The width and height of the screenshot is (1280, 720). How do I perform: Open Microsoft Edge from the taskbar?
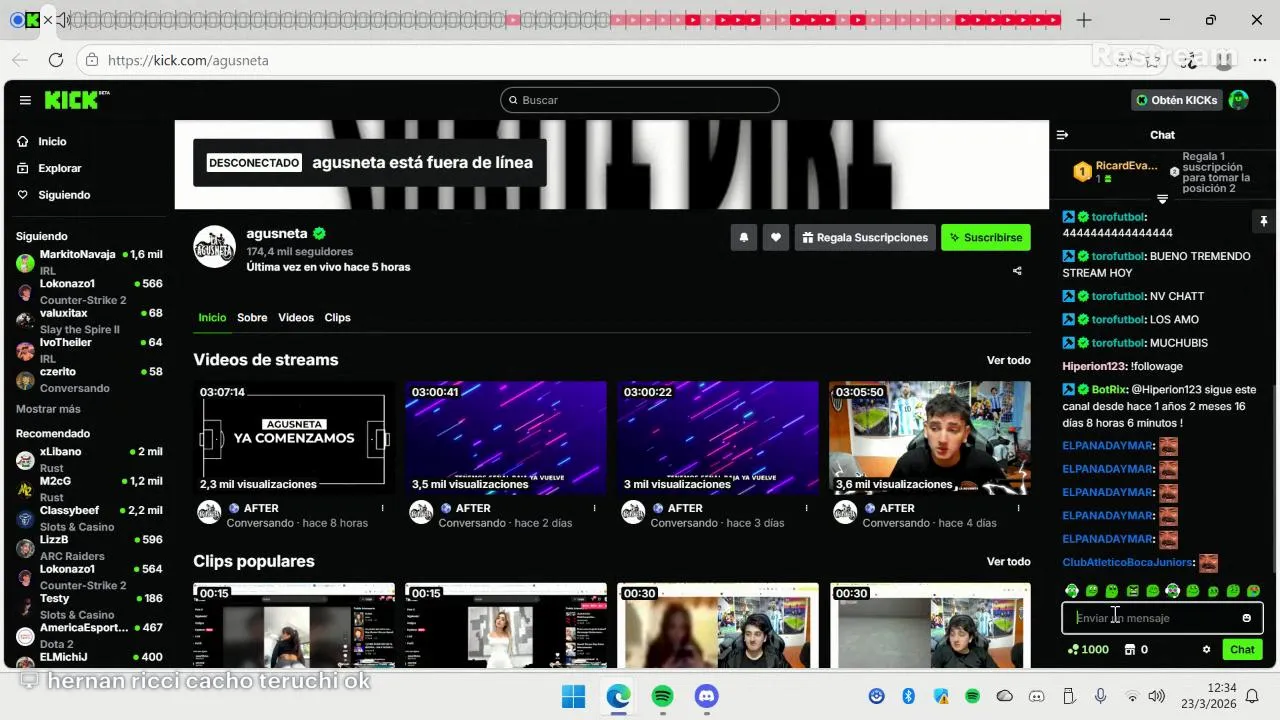pyautogui.click(x=618, y=696)
